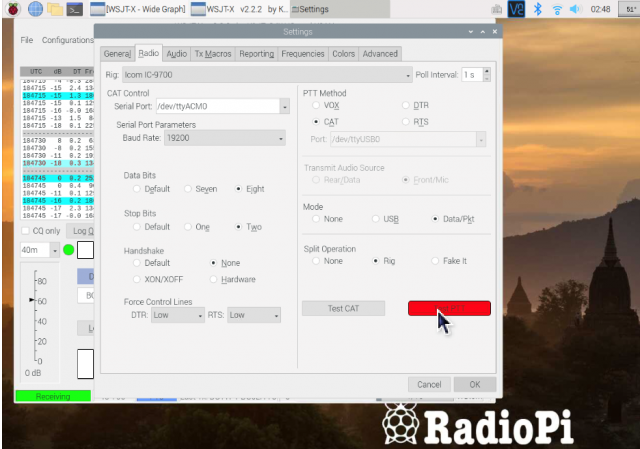Click the Serial Port text field

218,107
